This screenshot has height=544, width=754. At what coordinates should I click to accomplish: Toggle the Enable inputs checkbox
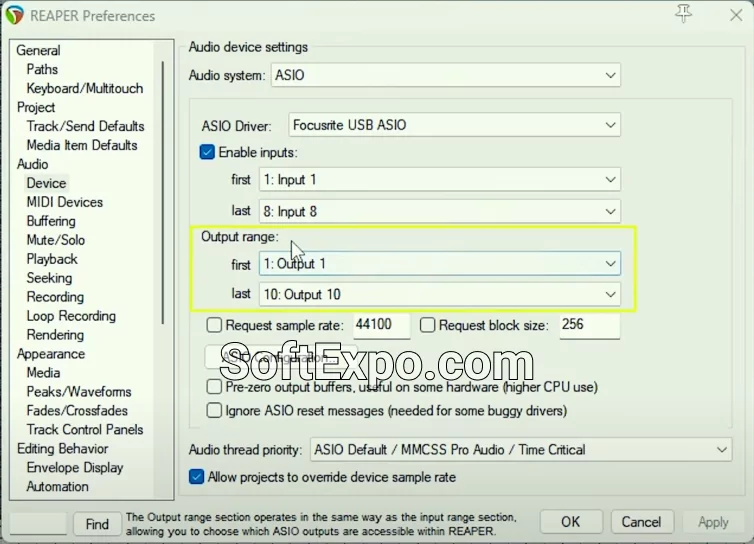208,152
